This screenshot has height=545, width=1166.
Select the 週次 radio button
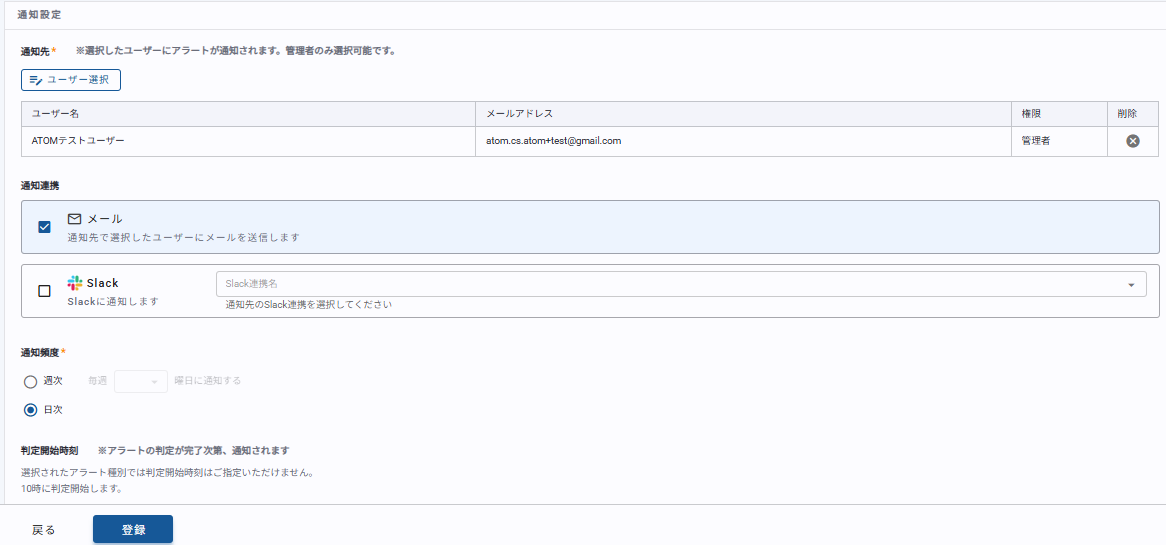(30, 381)
